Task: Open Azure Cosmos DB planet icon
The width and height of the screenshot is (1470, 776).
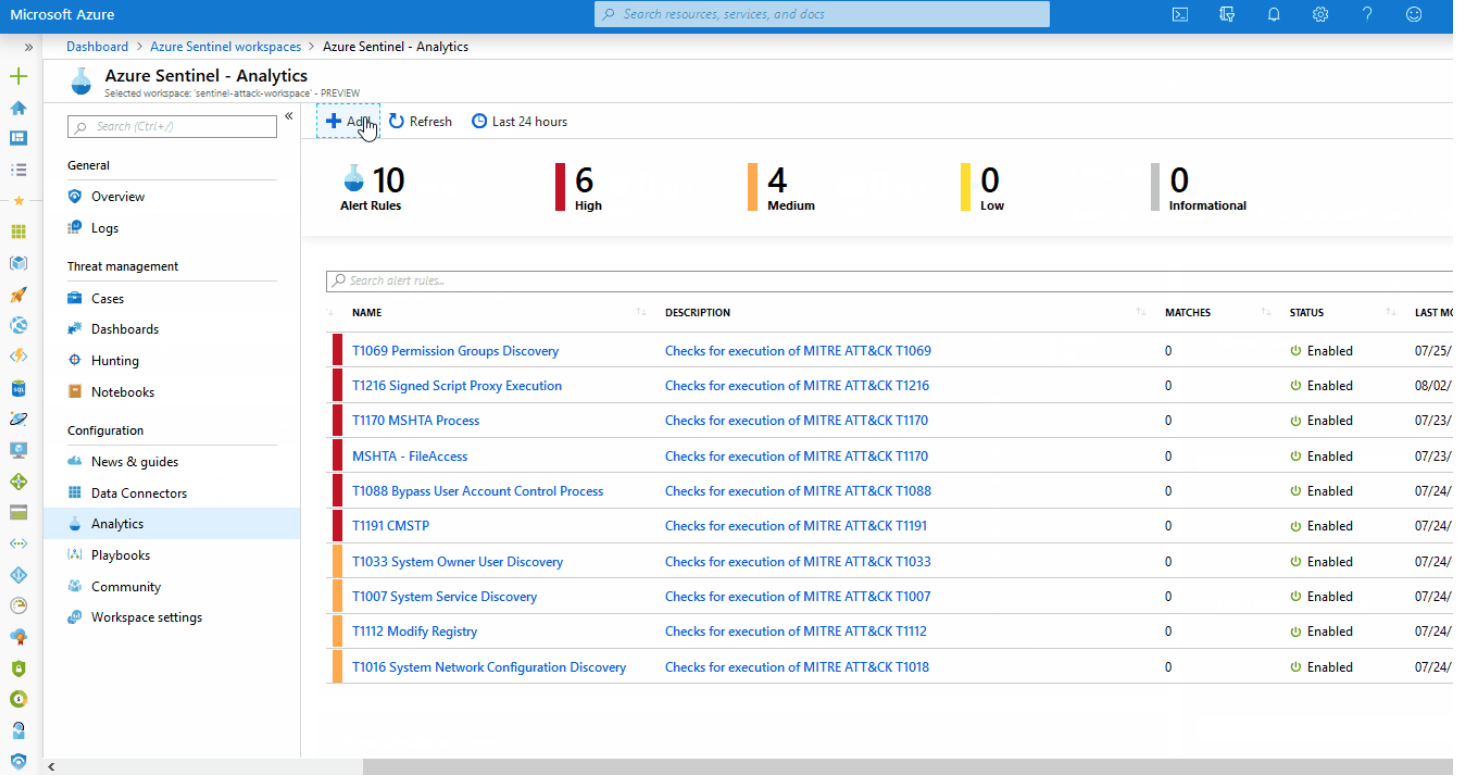Action: tap(18, 419)
